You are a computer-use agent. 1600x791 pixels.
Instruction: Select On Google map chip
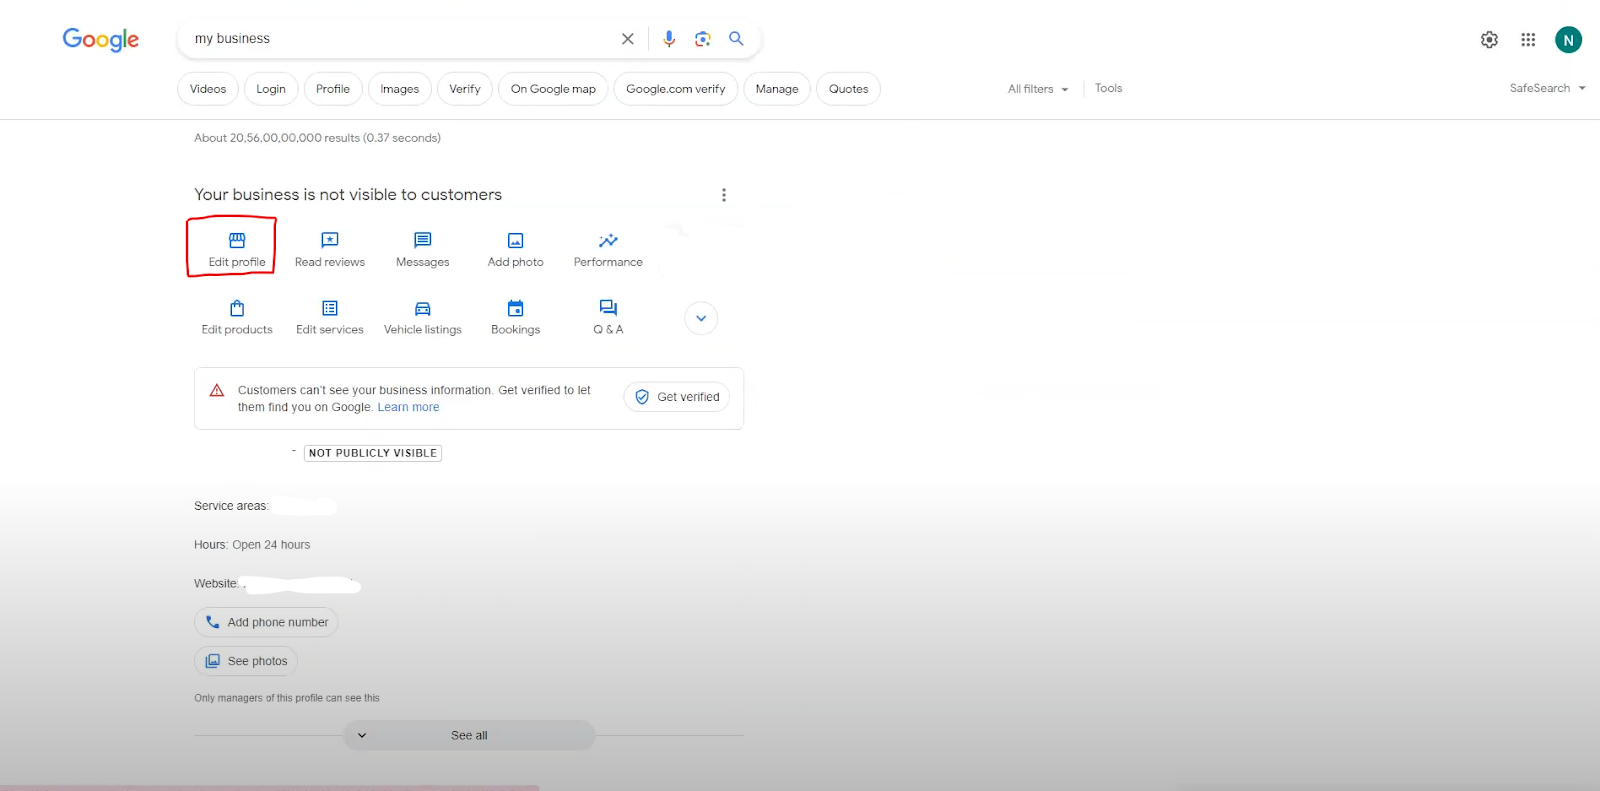(x=553, y=89)
